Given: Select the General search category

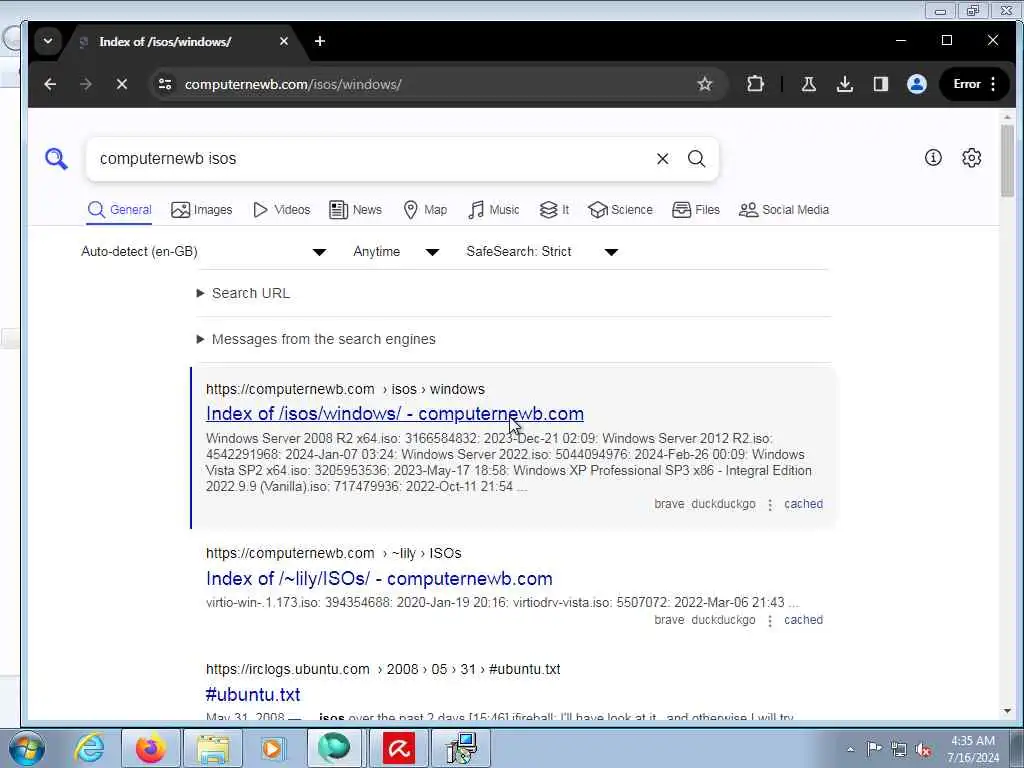Looking at the screenshot, I should coord(120,210).
